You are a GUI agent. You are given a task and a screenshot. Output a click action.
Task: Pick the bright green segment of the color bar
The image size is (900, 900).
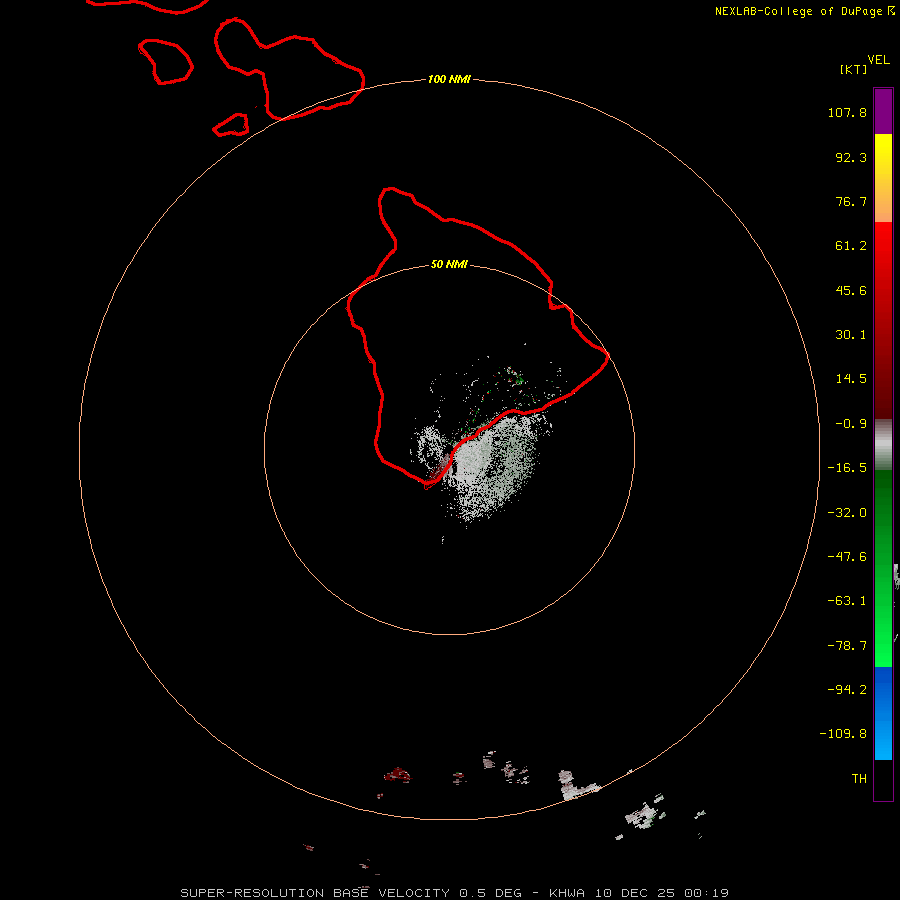pyautogui.click(x=883, y=568)
